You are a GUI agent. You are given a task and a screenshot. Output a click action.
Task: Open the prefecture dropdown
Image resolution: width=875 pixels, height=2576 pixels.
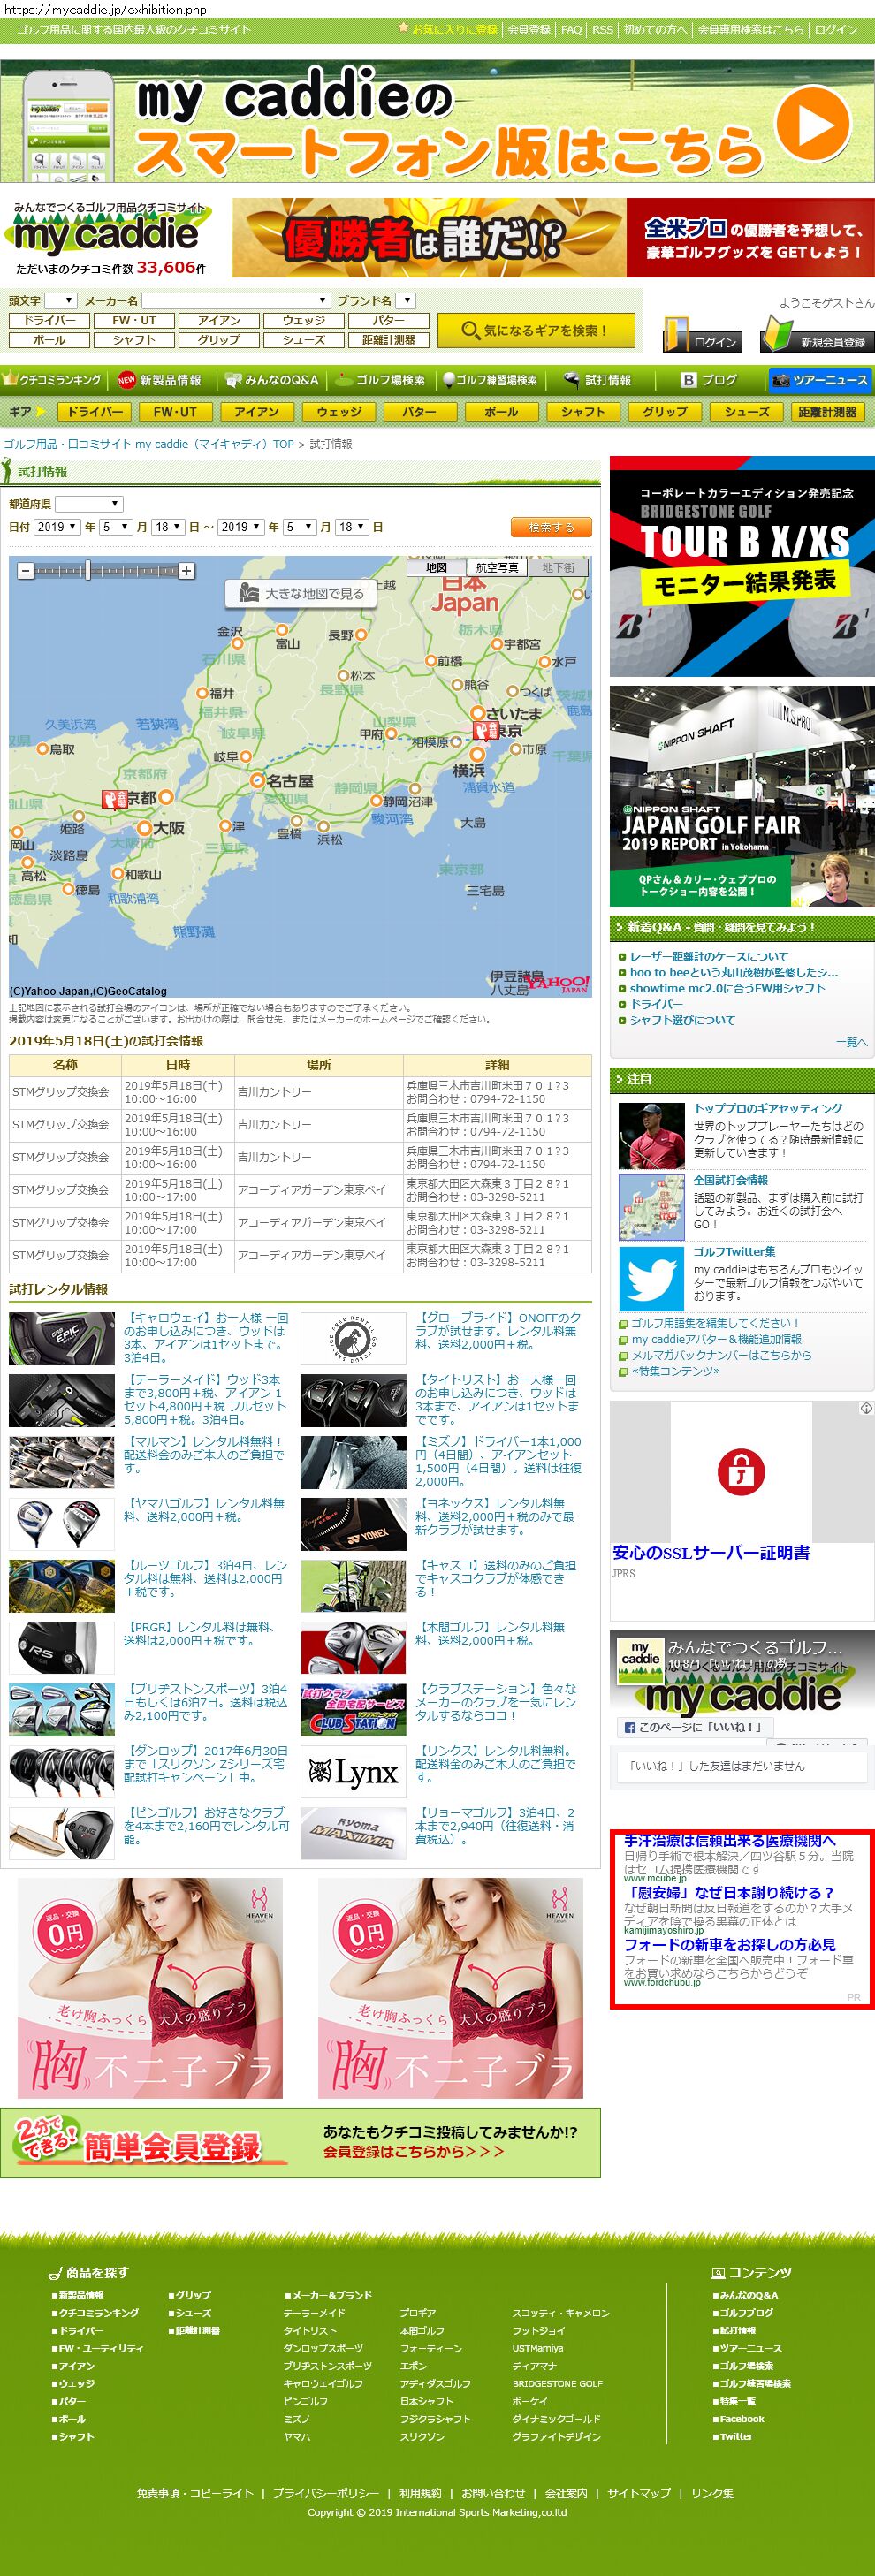point(89,504)
